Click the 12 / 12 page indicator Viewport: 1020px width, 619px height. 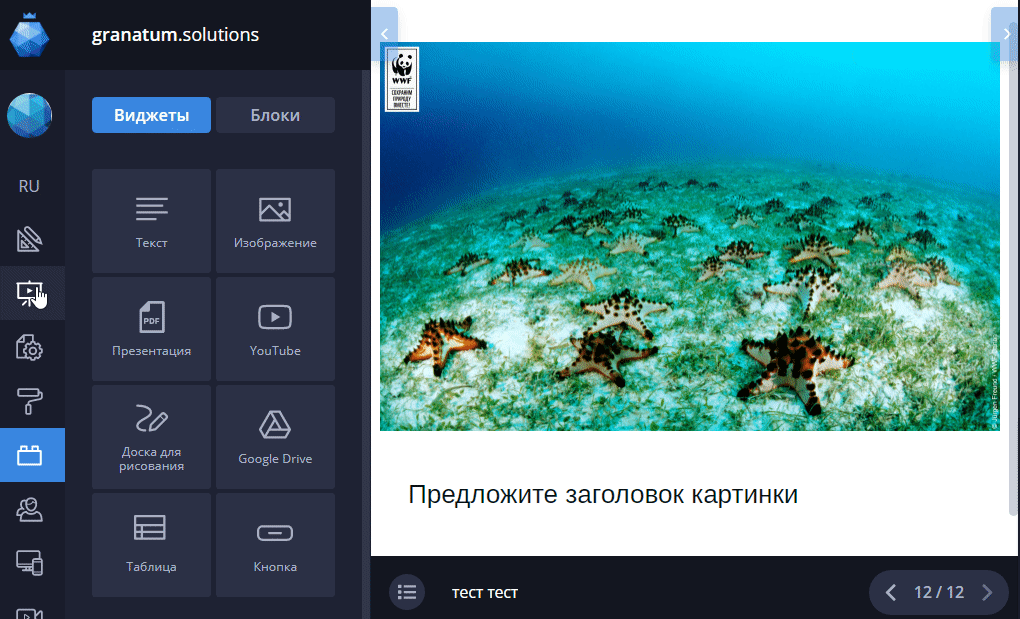coord(939,592)
